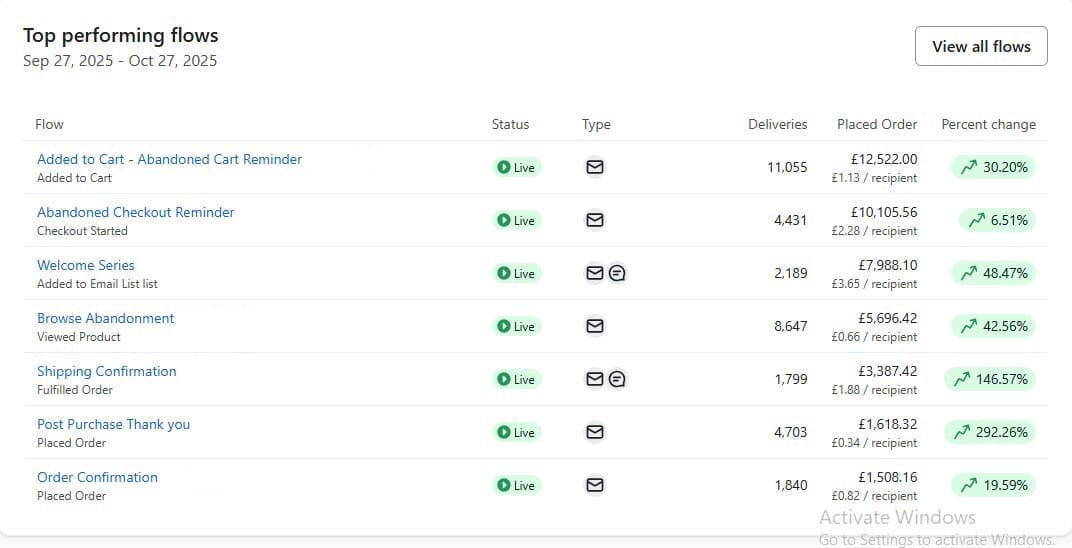Click the Percent change column header
The image size is (1072, 548).
coord(988,124)
